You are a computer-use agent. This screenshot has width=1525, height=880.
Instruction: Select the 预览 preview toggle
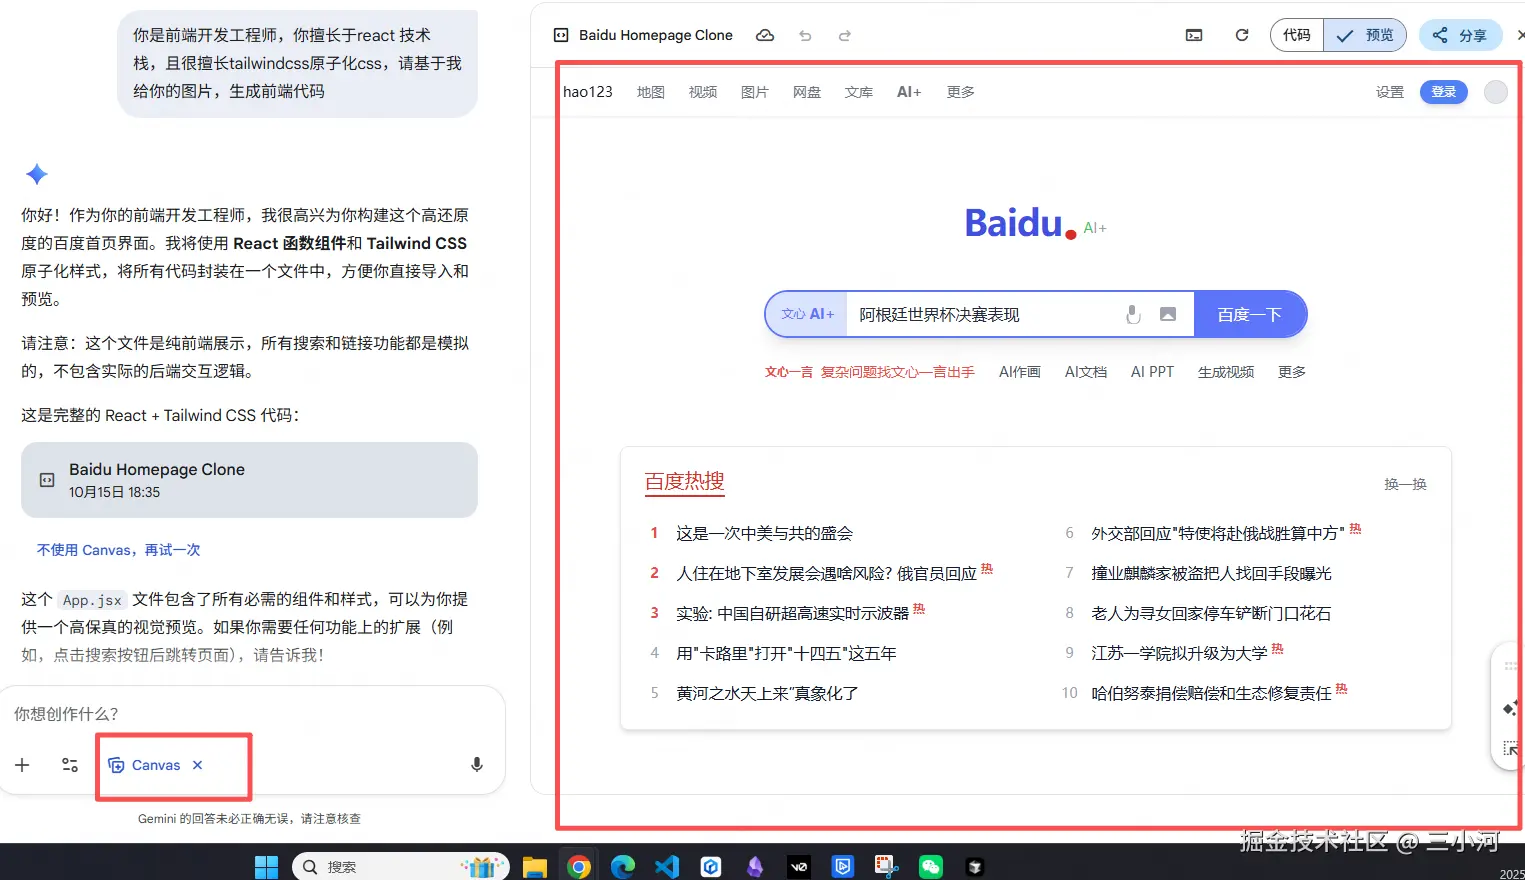point(1365,35)
